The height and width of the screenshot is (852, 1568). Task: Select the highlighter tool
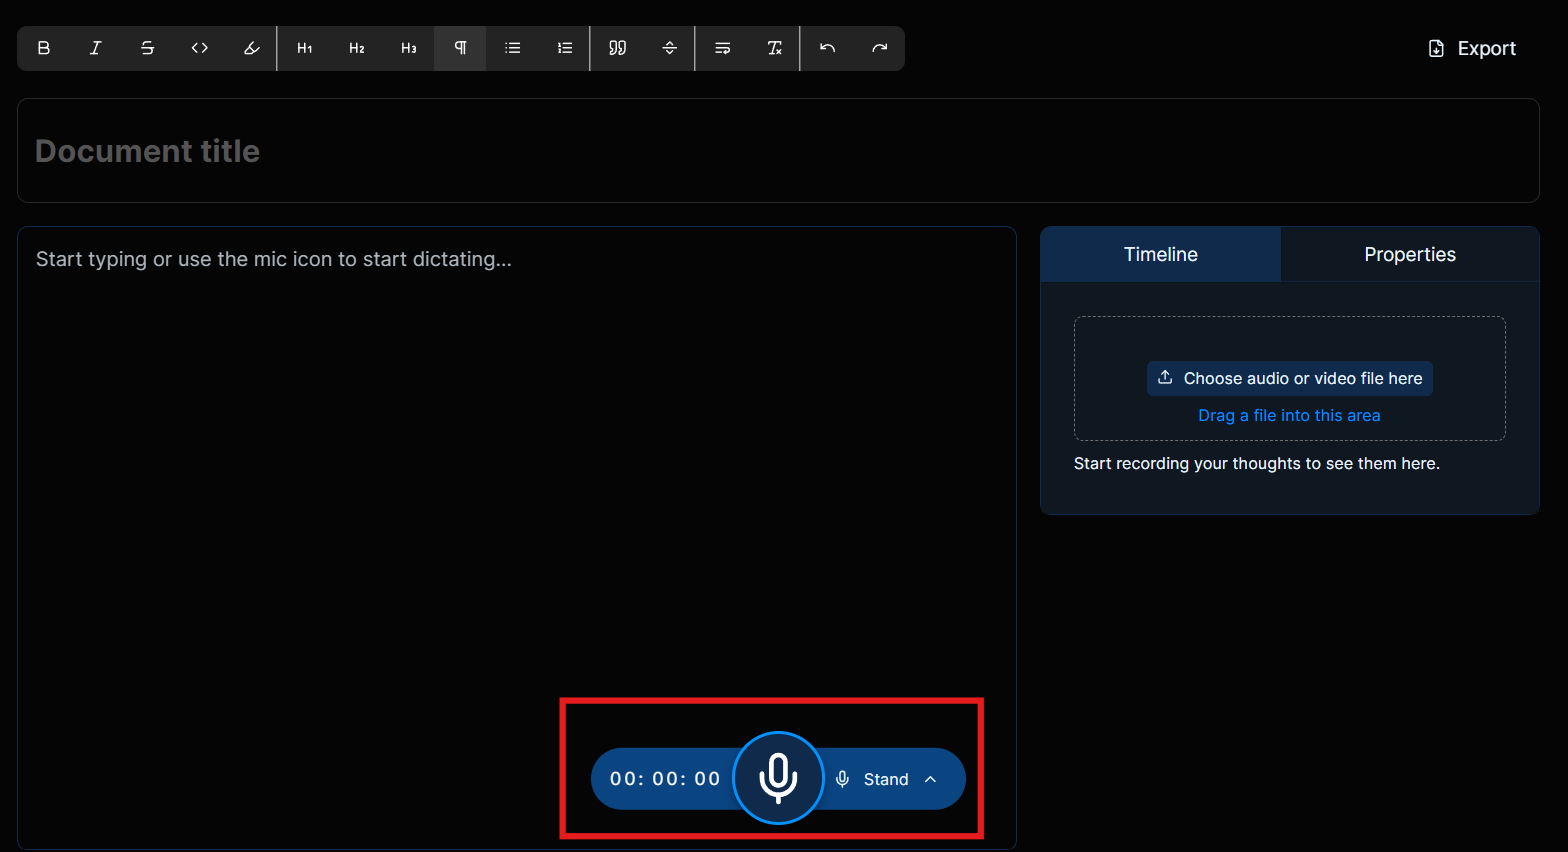tap(252, 48)
